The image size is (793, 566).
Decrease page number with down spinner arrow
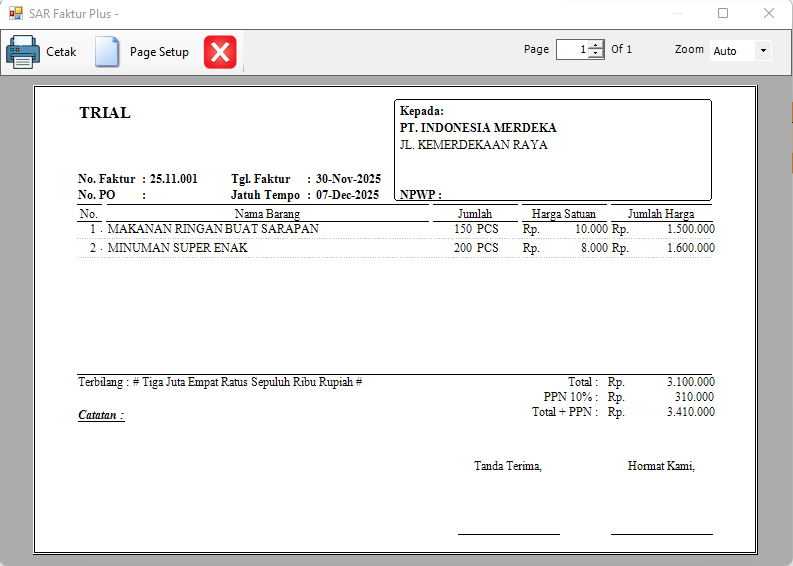(x=596, y=54)
